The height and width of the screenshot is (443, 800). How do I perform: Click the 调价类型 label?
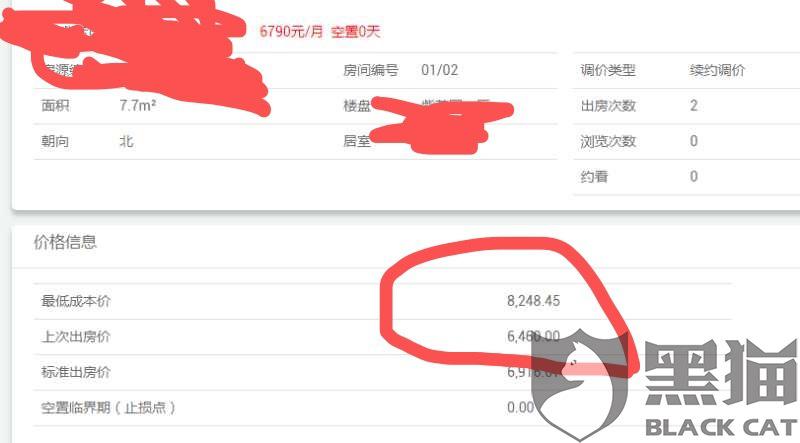point(608,70)
